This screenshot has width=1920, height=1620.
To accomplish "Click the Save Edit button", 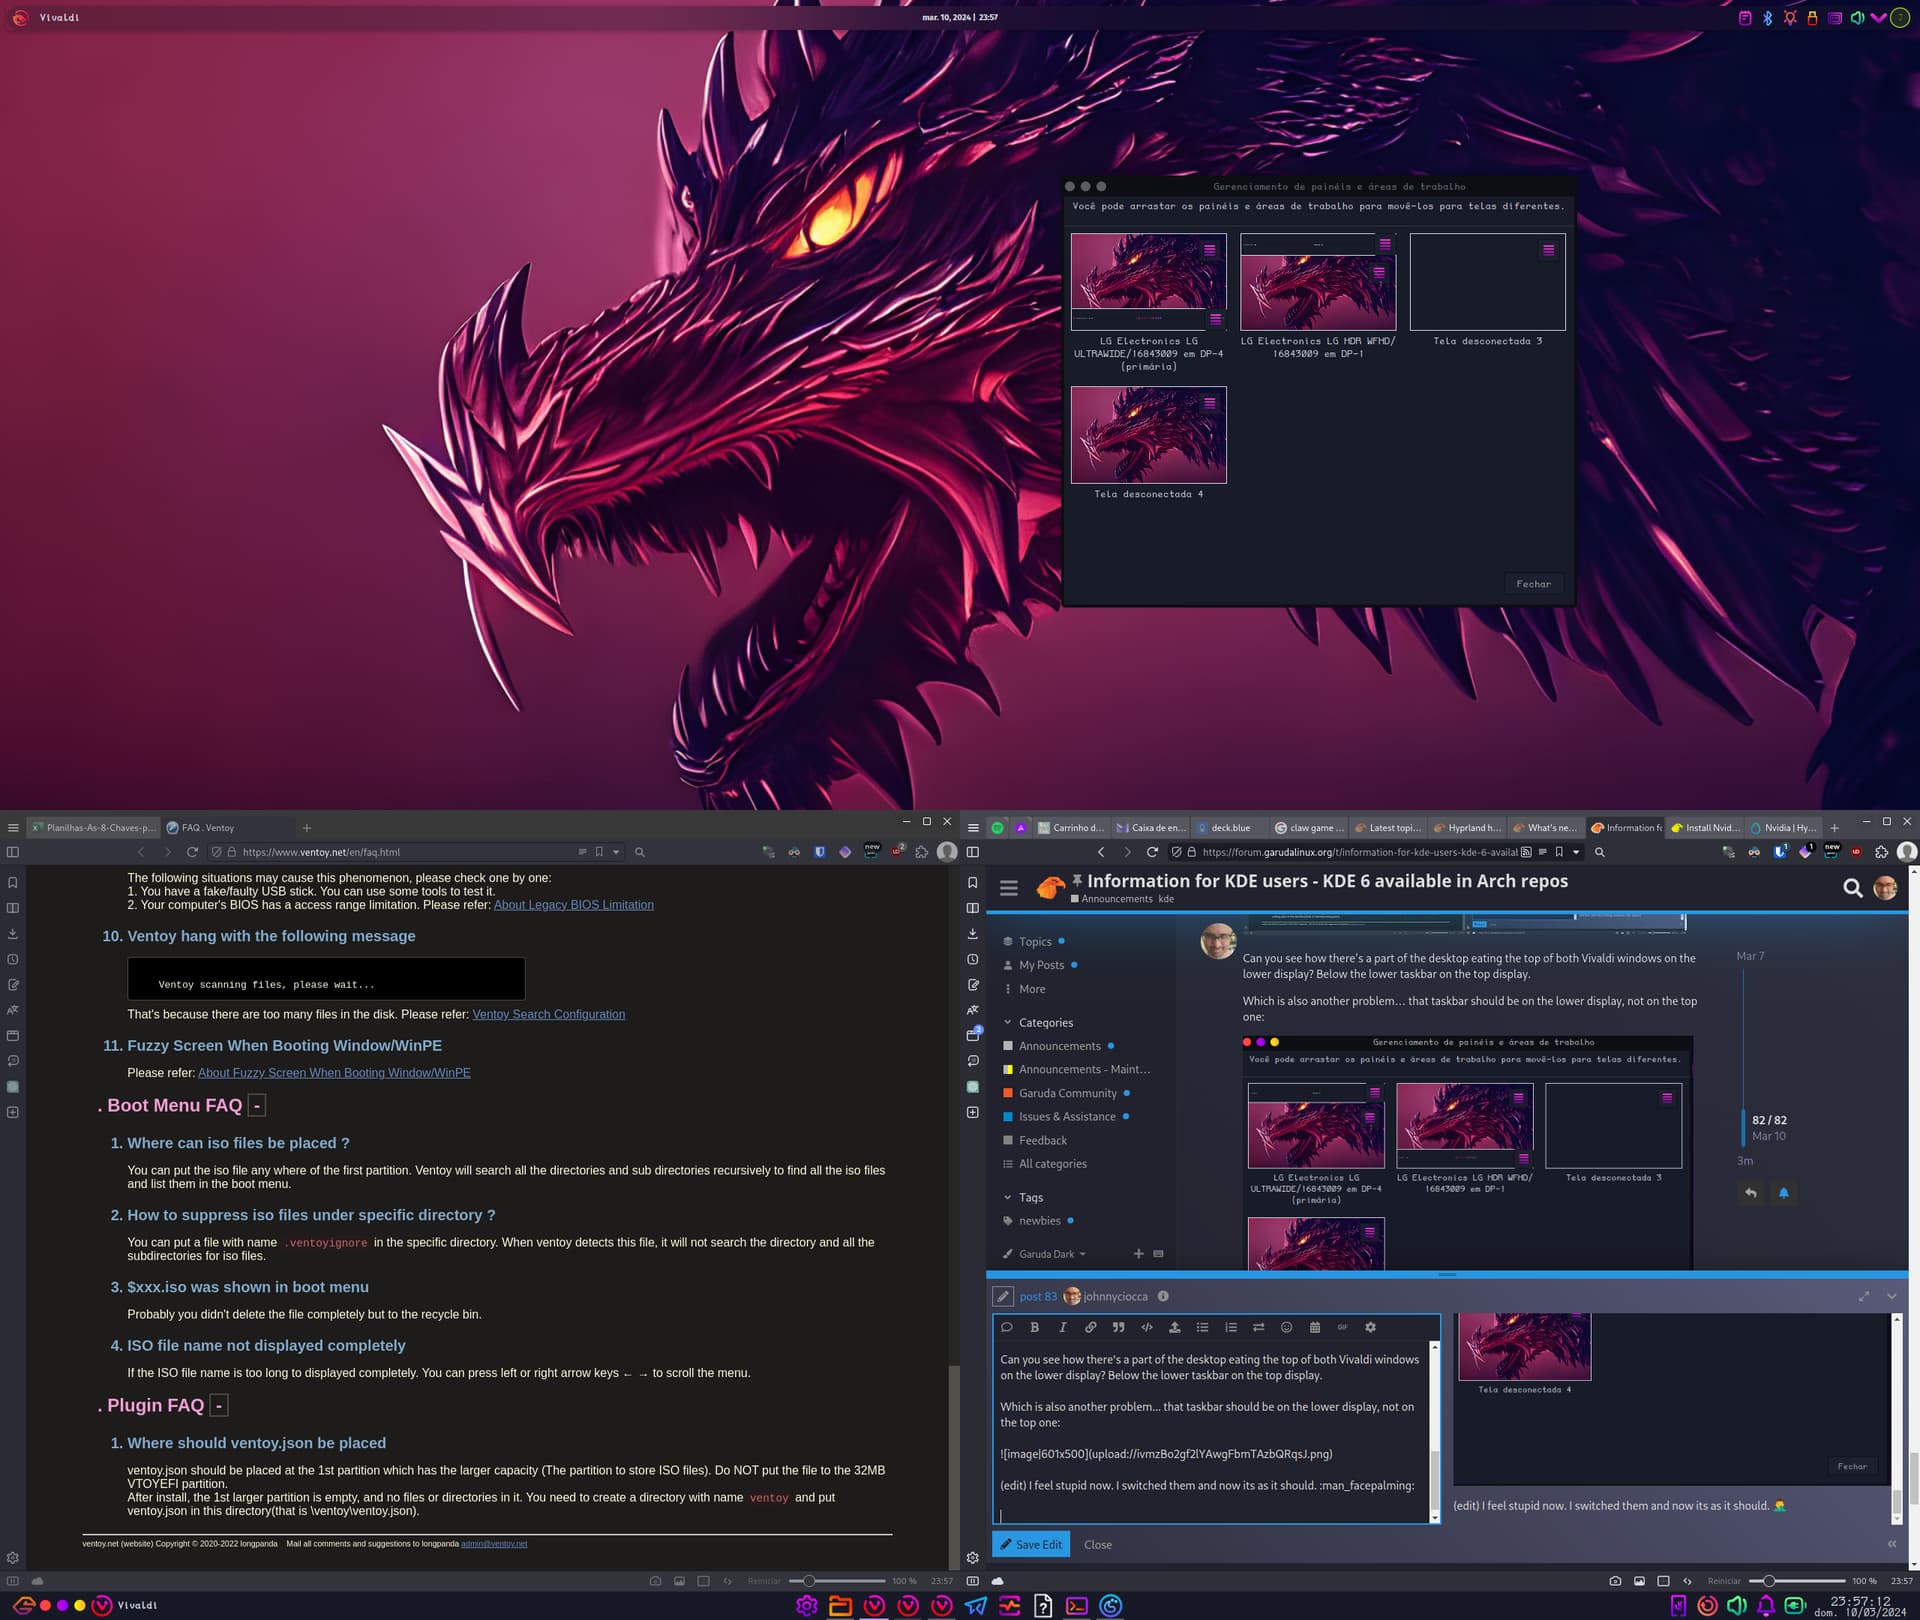I will pos(1031,1544).
